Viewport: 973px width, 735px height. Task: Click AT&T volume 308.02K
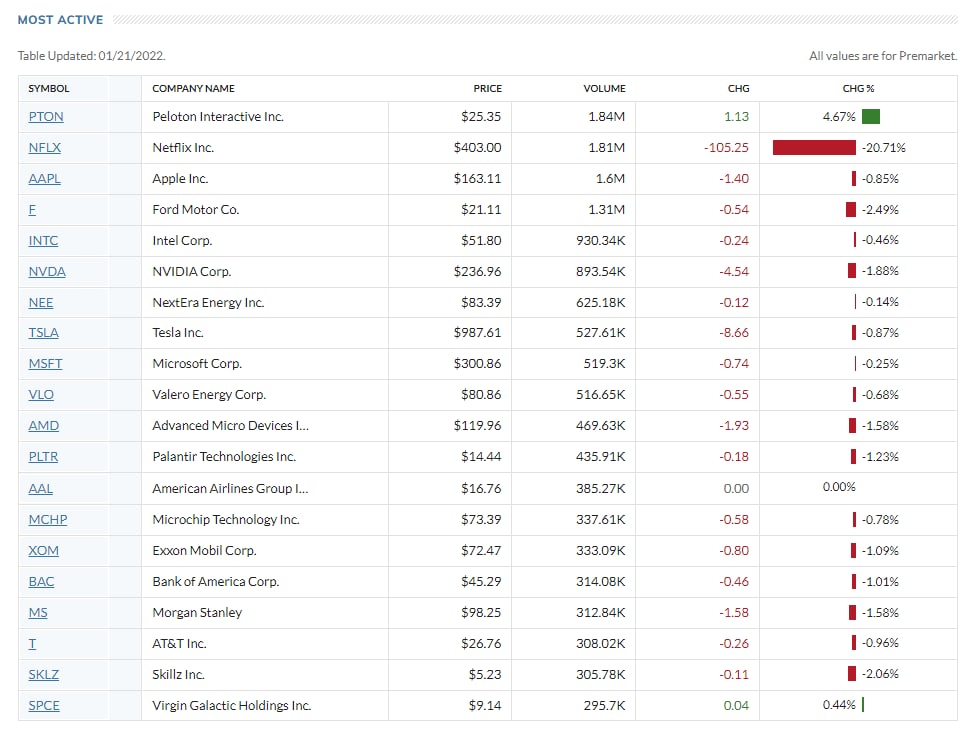601,644
